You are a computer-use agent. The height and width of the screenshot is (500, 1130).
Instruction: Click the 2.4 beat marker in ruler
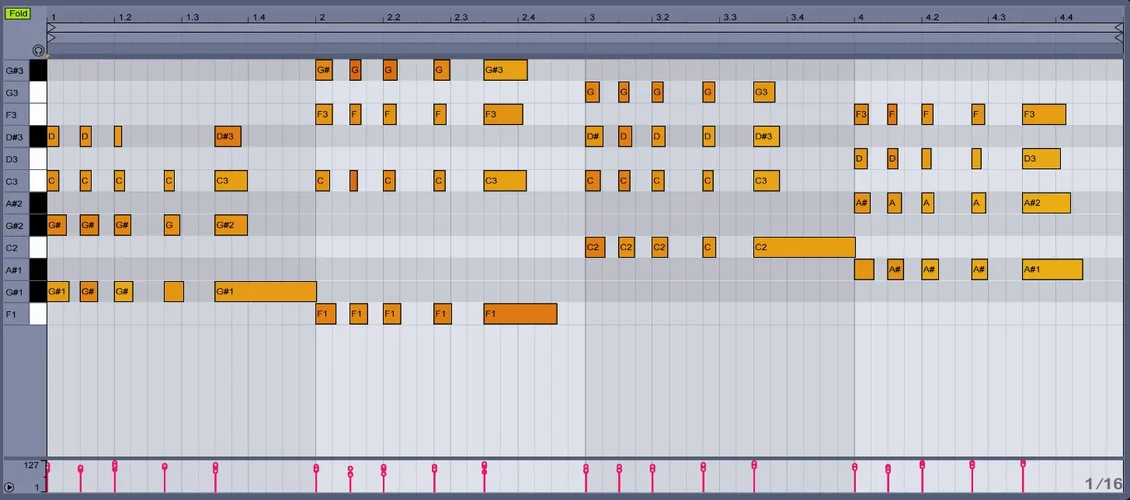[528, 17]
